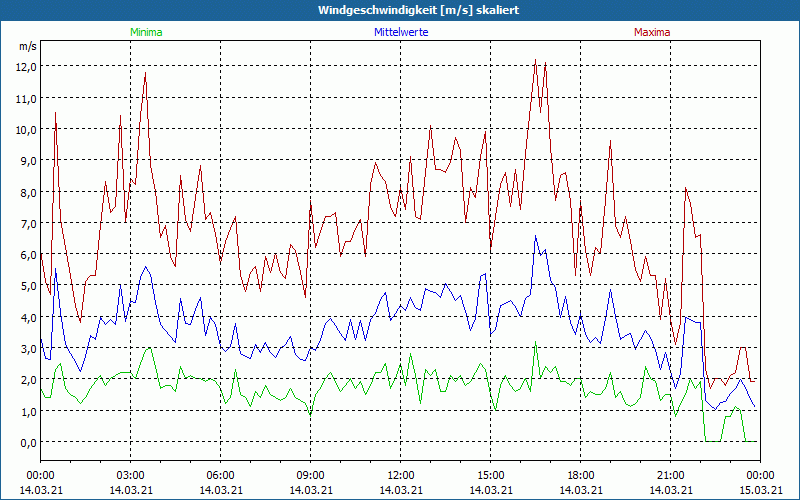Click the 7,0 y-axis label

click(x=30, y=223)
